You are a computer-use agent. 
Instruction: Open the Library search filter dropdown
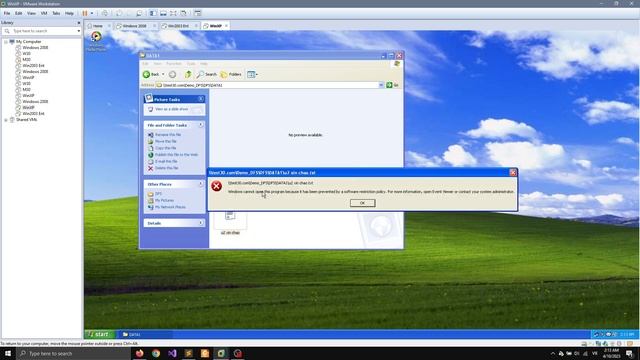79,31
